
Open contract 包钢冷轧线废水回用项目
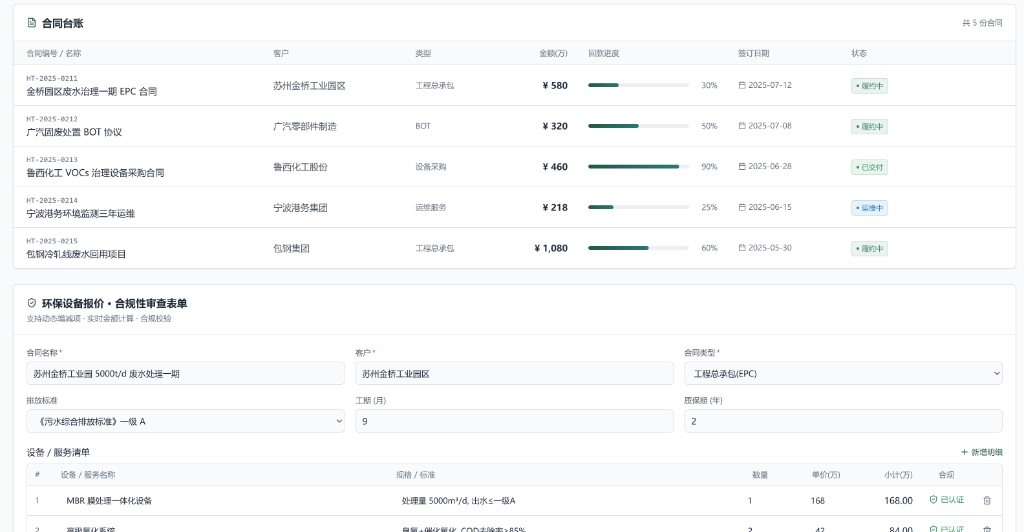(x=76, y=254)
